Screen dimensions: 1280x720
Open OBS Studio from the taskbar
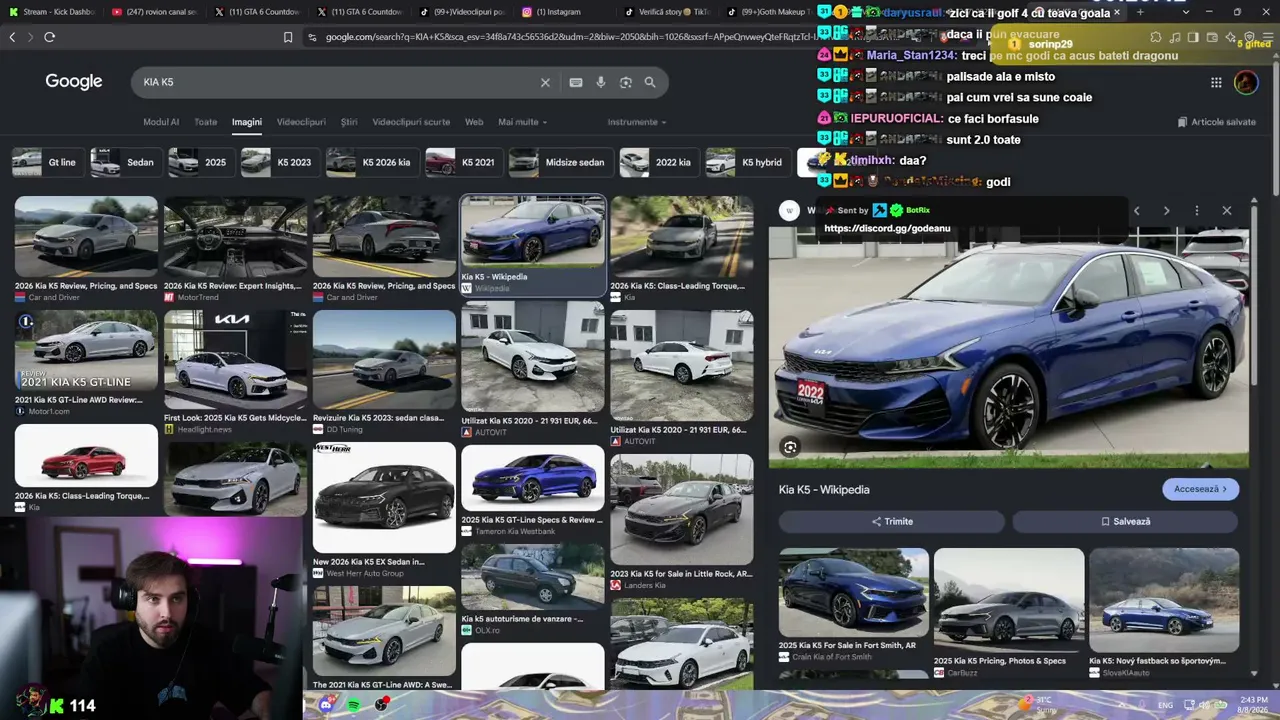tap(383, 705)
